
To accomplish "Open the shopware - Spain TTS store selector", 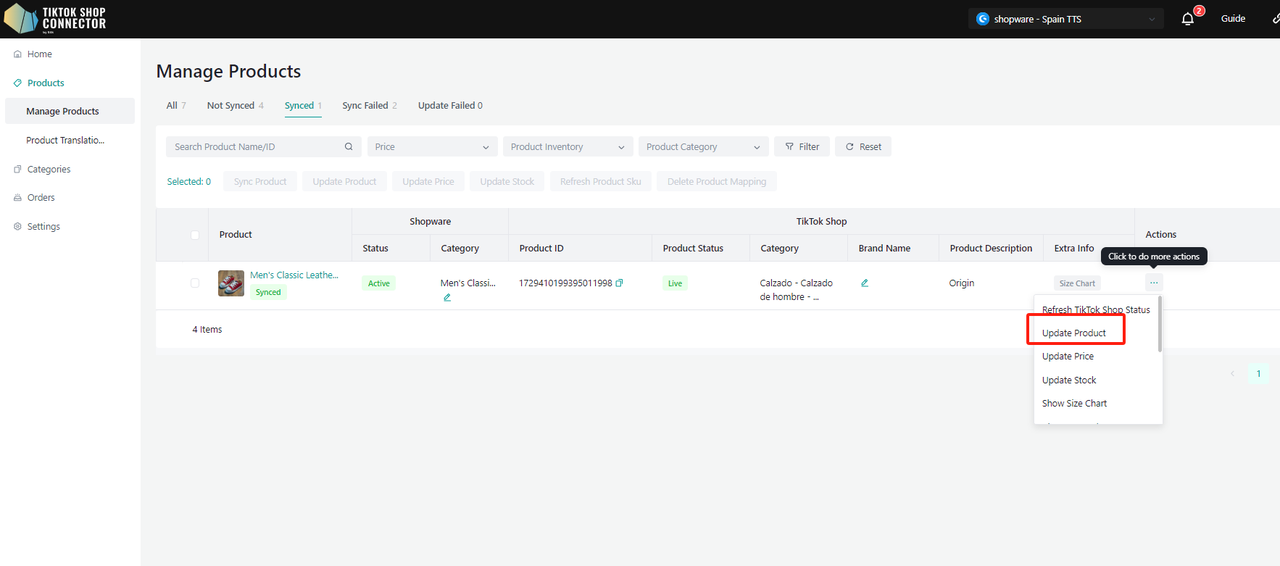I will (x=1065, y=19).
